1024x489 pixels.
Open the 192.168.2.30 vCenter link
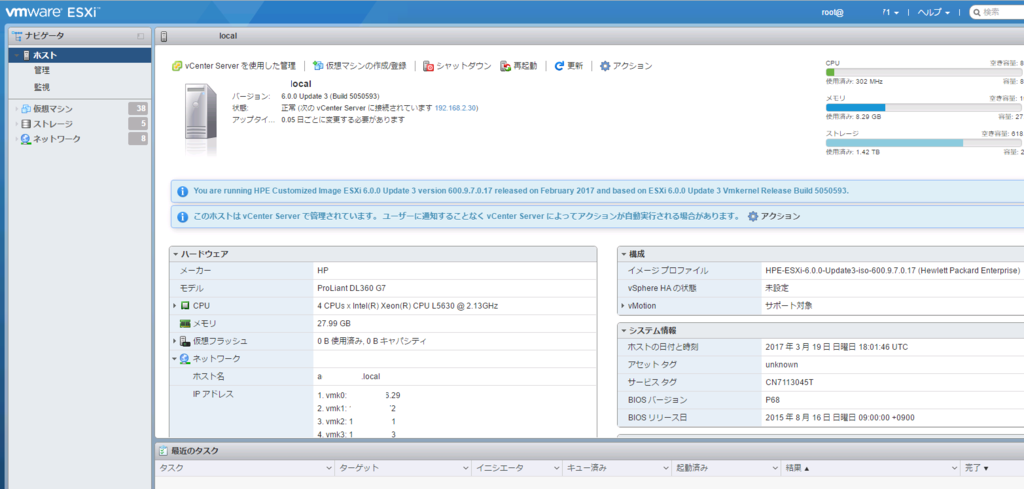[x=455, y=108]
